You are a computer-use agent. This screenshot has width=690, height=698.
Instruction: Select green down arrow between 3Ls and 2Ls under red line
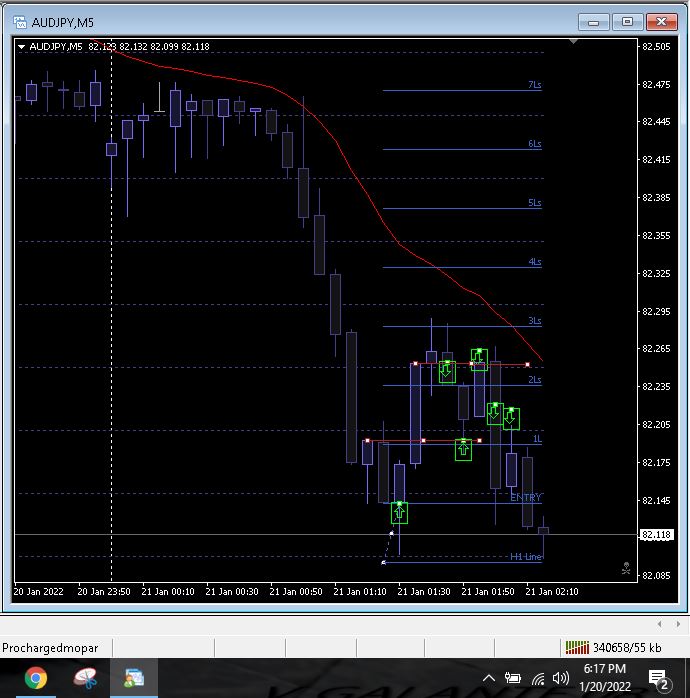(x=447, y=371)
